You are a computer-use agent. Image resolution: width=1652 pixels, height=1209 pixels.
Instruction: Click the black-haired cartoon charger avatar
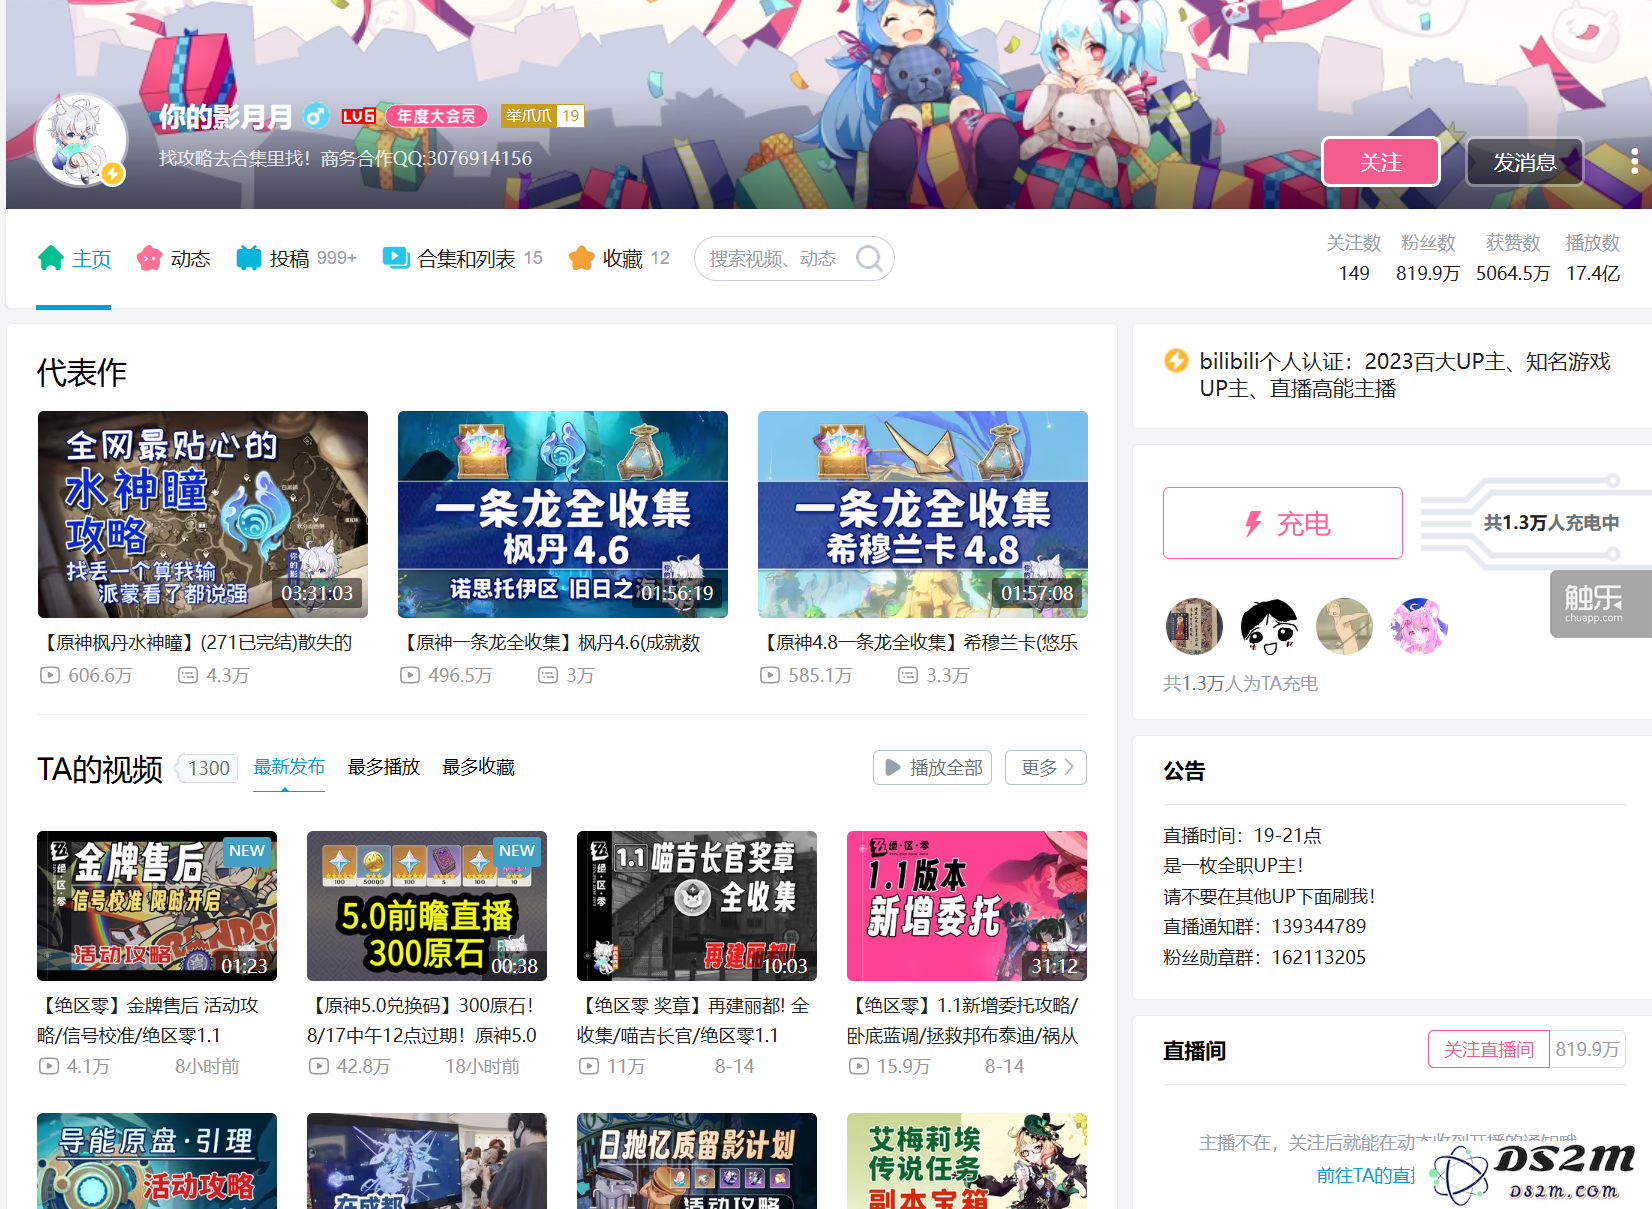point(1269,626)
